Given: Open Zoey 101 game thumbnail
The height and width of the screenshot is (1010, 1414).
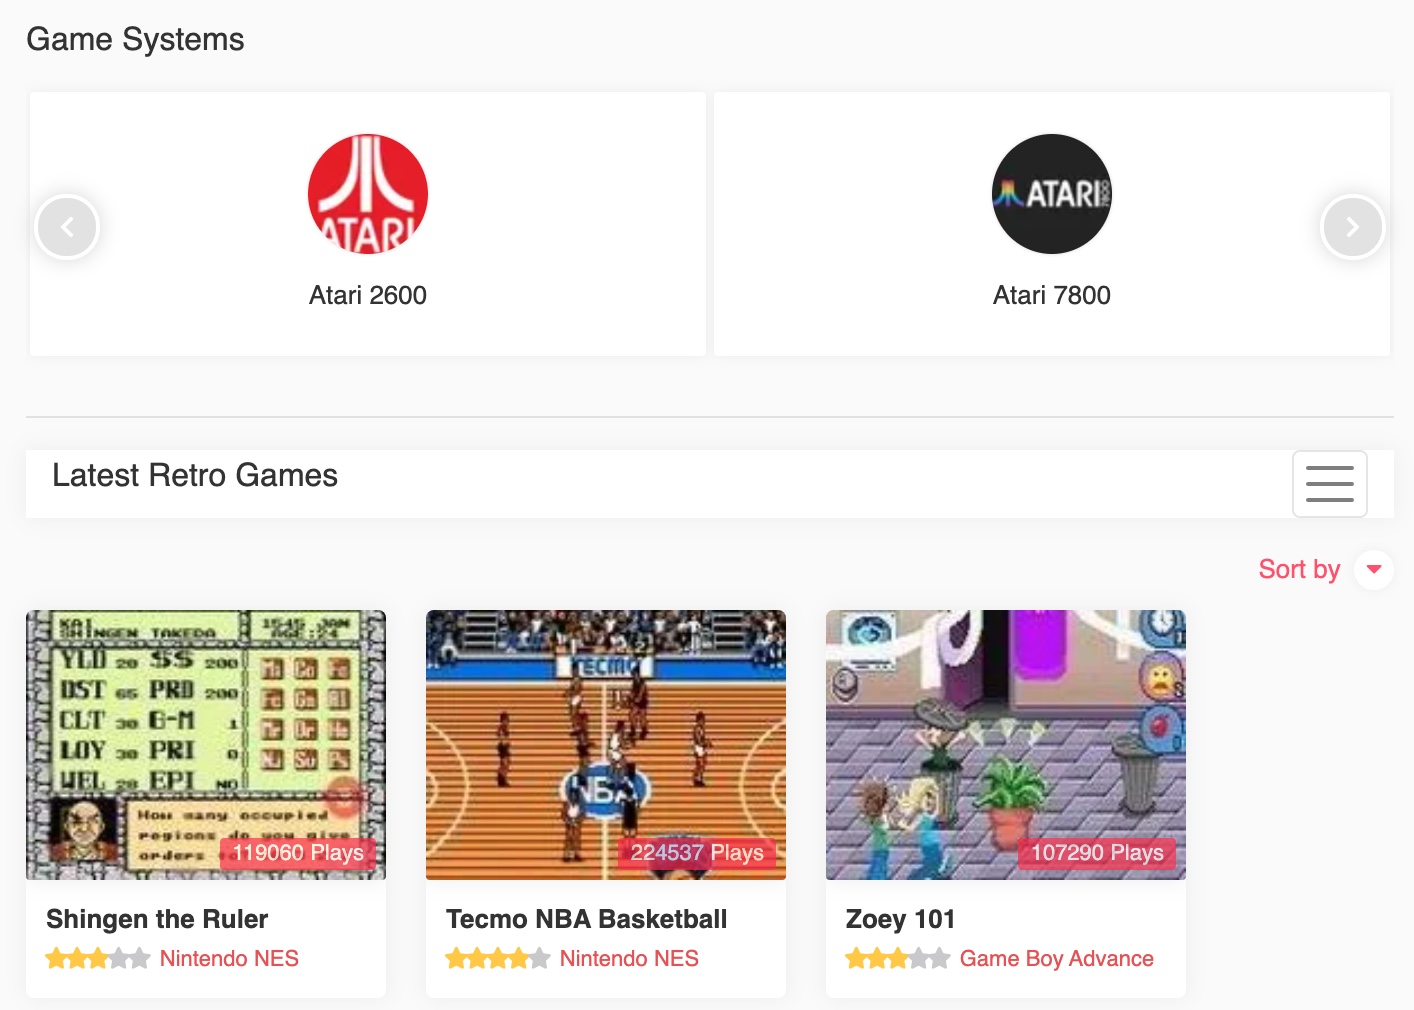Looking at the screenshot, I should [x=1006, y=745].
